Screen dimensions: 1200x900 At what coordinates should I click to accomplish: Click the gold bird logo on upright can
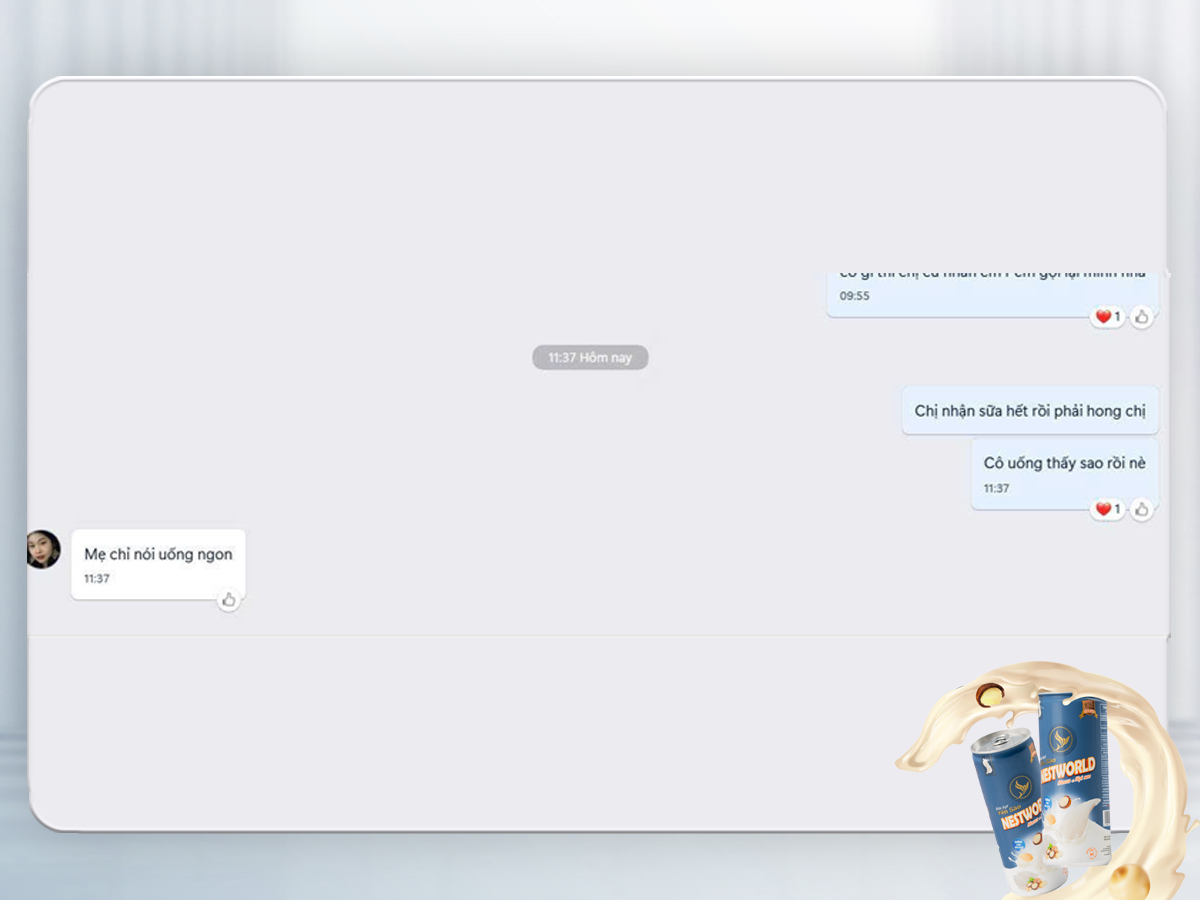click(x=1061, y=739)
